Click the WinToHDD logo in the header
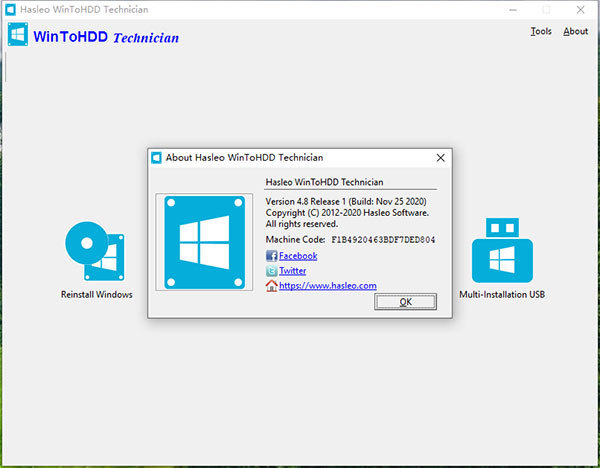Image resolution: width=600 pixels, height=468 pixels. coord(18,34)
